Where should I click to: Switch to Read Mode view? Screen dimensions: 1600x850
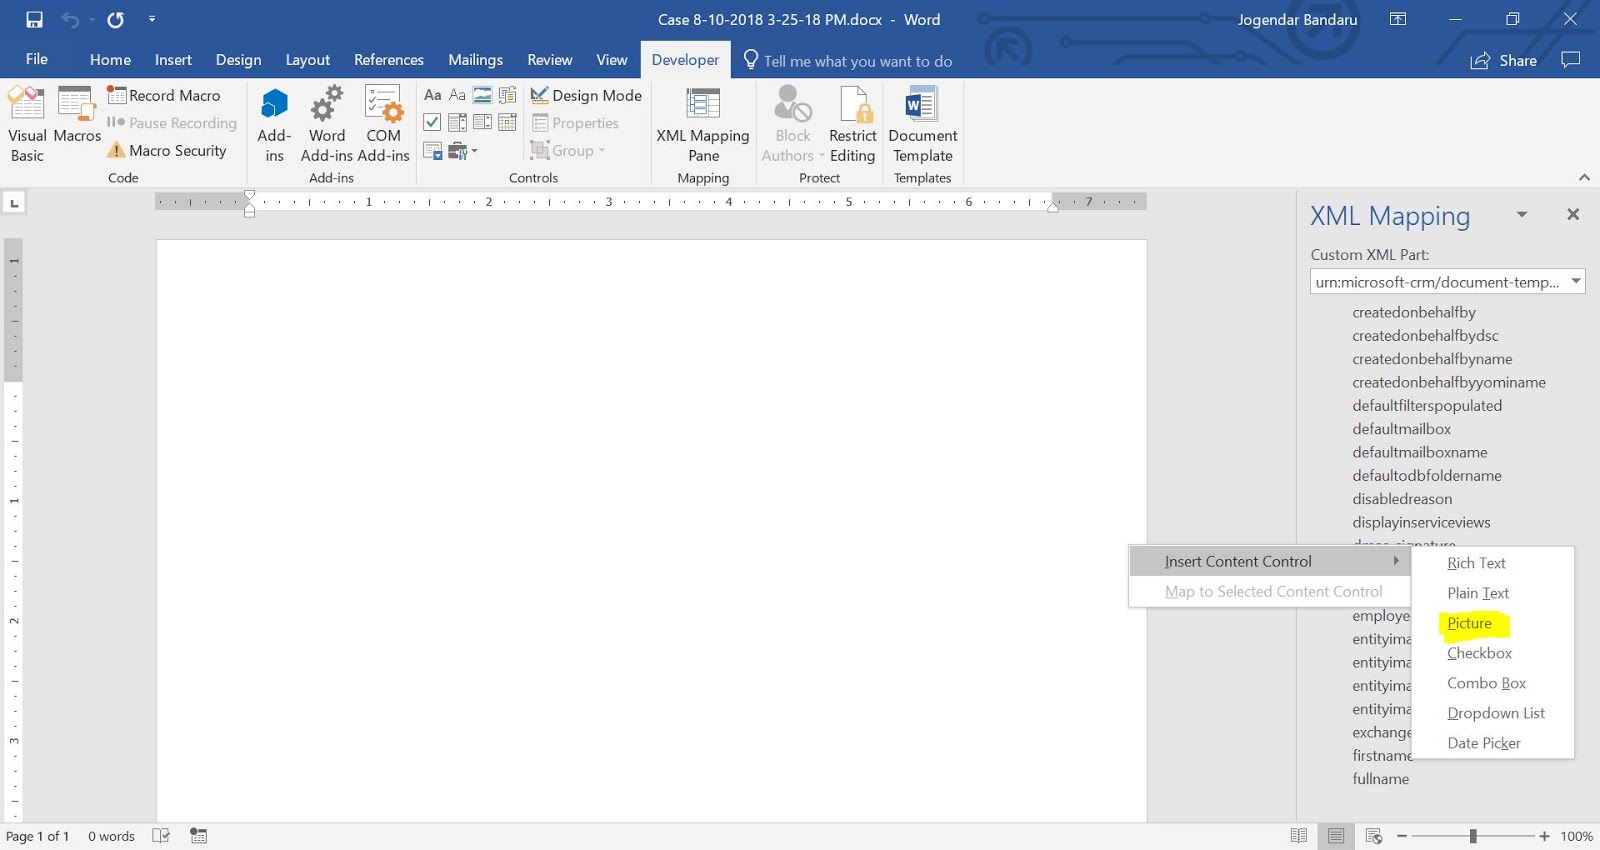point(1299,836)
